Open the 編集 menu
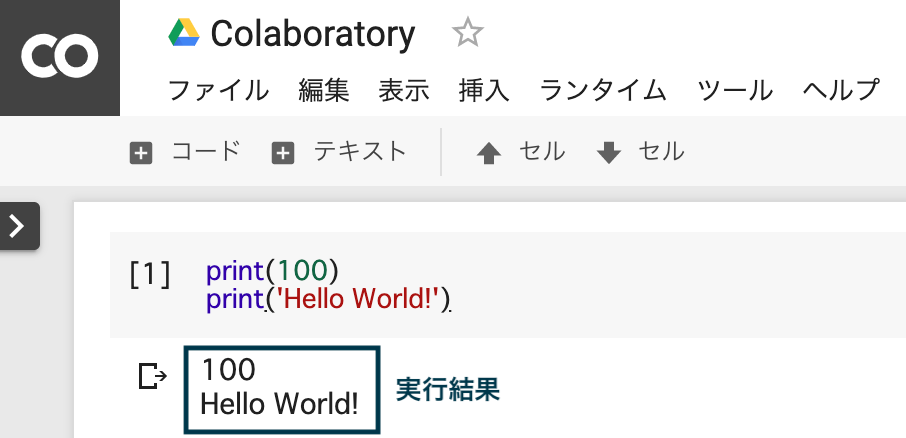 click(x=324, y=91)
